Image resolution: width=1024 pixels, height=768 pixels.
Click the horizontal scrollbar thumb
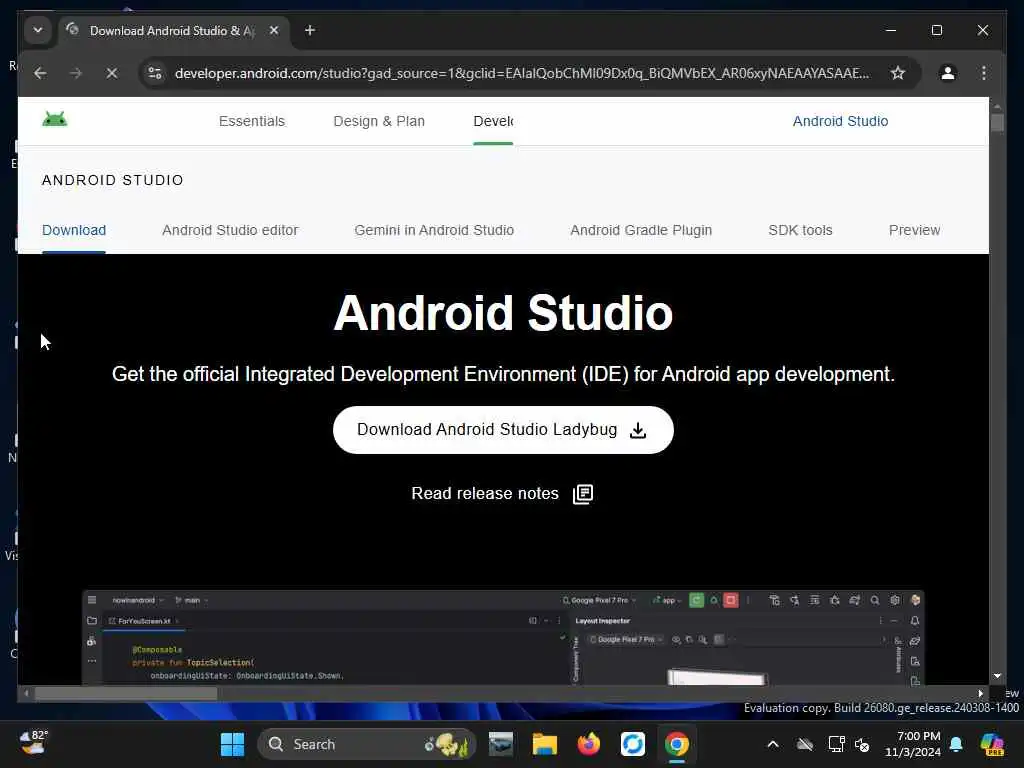point(125,694)
